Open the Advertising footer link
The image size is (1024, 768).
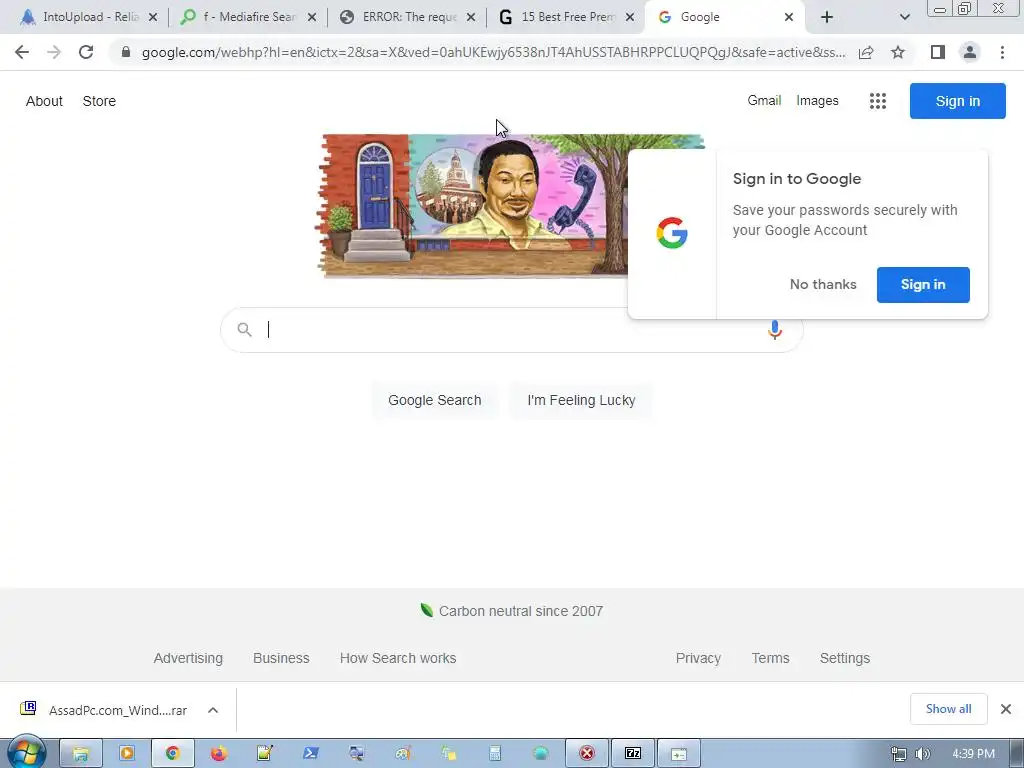pos(188,658)
